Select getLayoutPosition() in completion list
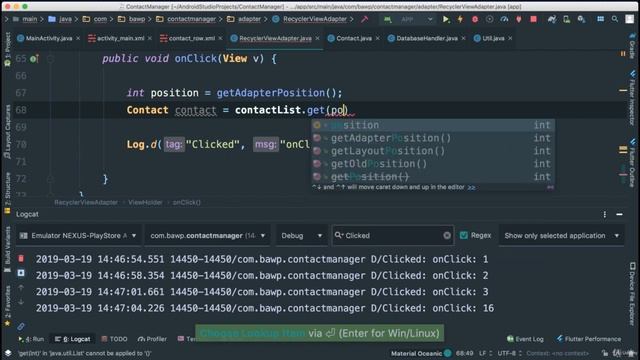The width and height of the screenshot is (640, 360). click(432, 151)
